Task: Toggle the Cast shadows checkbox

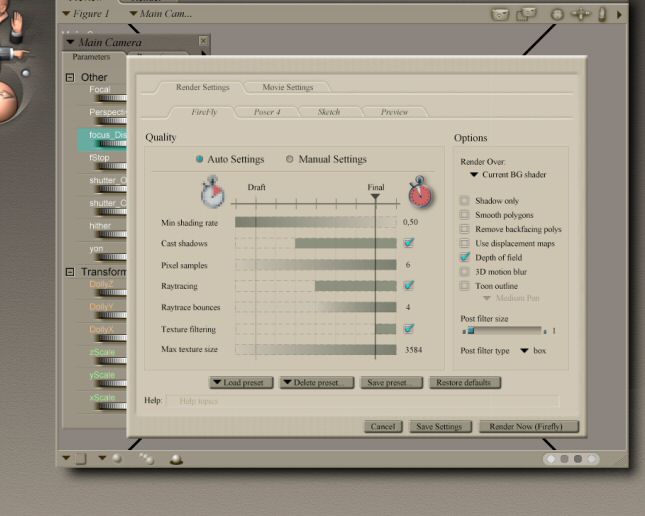Action: (409, 243)
